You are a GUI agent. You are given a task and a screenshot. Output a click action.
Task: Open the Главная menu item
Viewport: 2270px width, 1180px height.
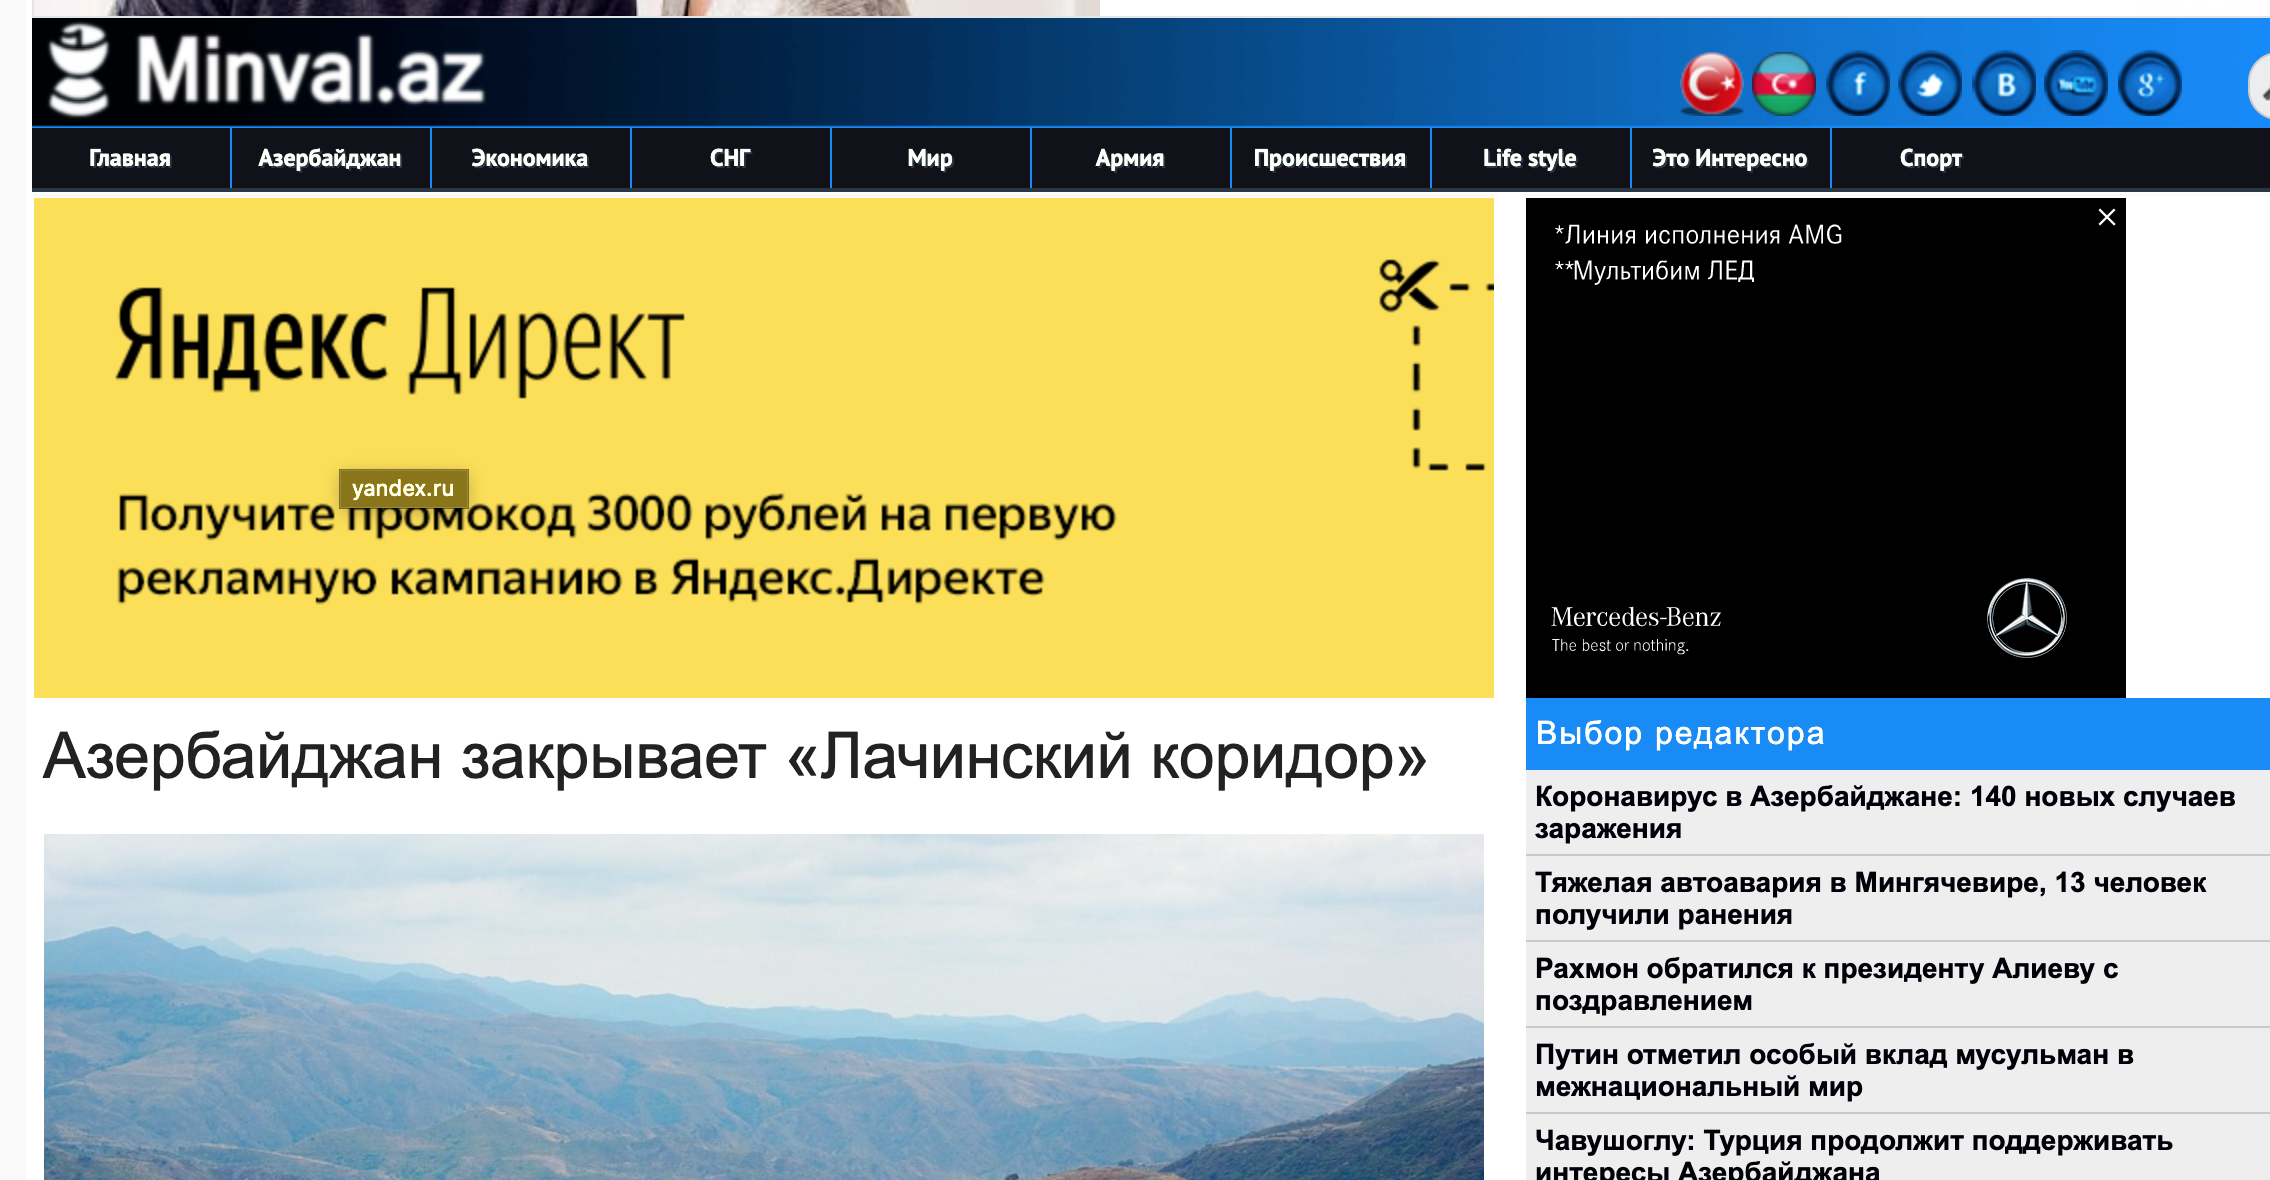point(130,158)
